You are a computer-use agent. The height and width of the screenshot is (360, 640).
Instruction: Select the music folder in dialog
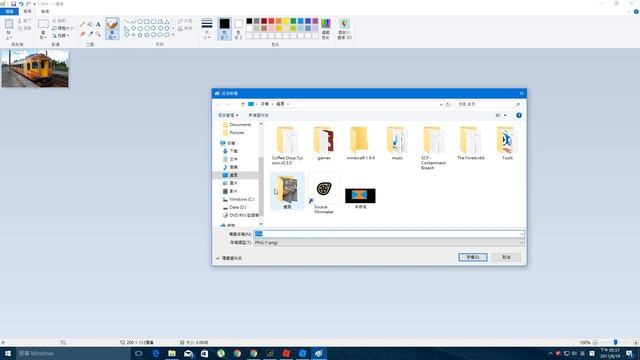tap(397, 144)
